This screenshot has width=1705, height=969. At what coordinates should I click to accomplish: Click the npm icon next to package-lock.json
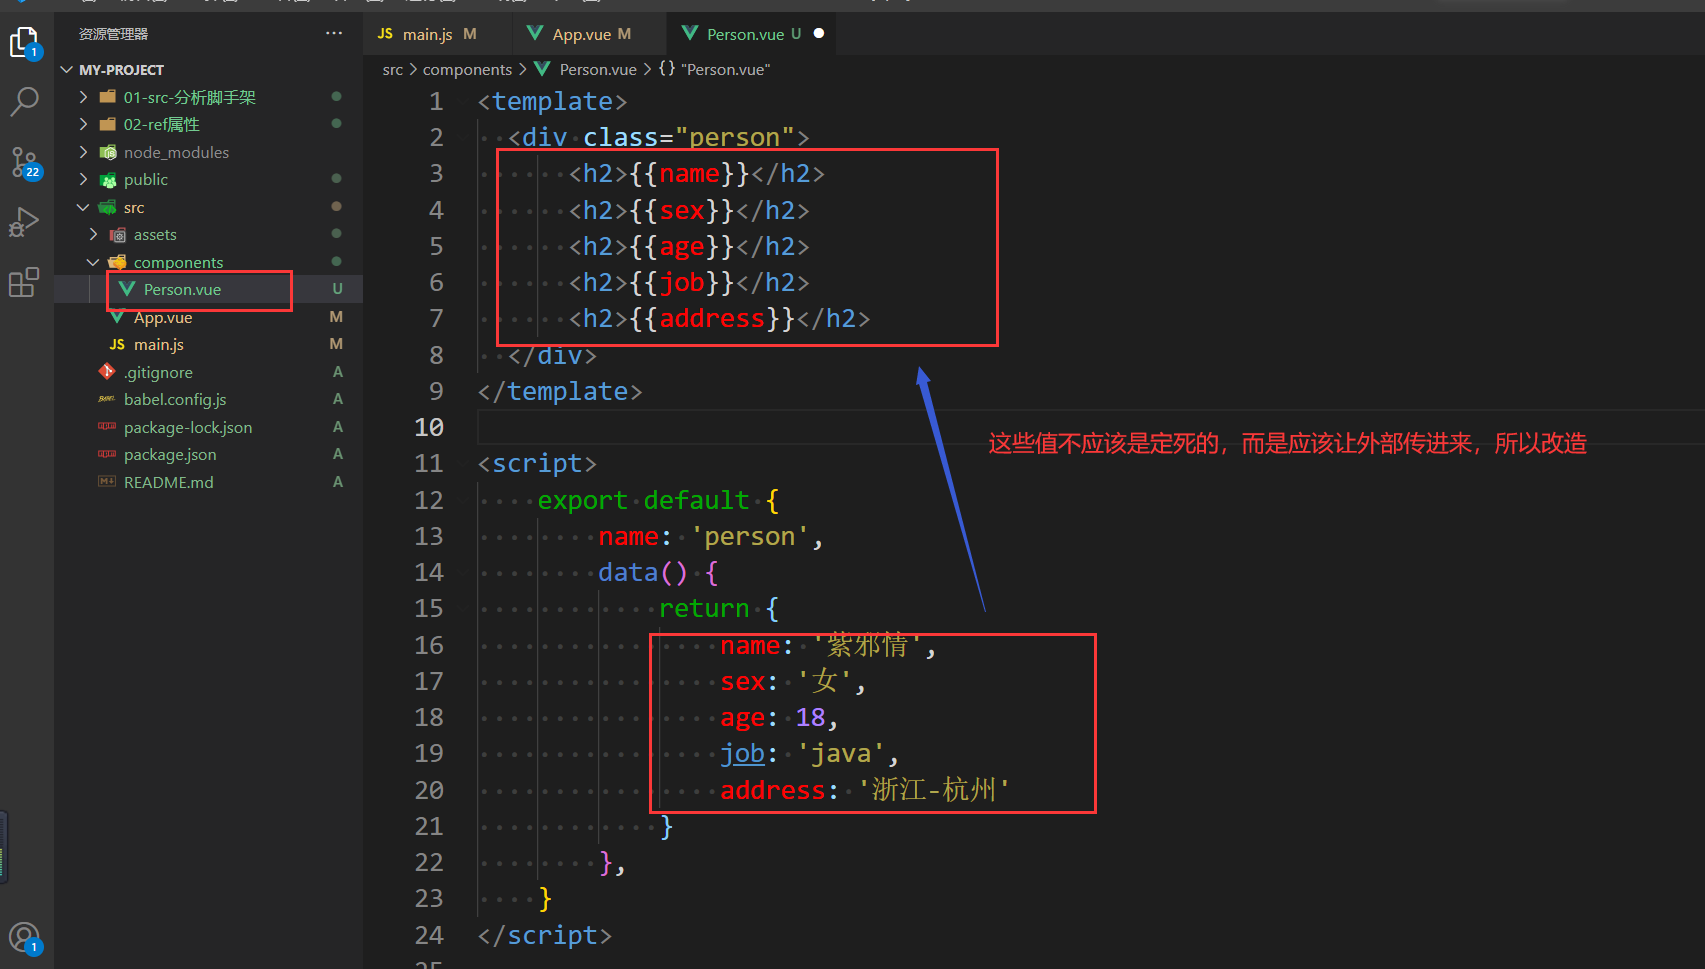[107, 427]
